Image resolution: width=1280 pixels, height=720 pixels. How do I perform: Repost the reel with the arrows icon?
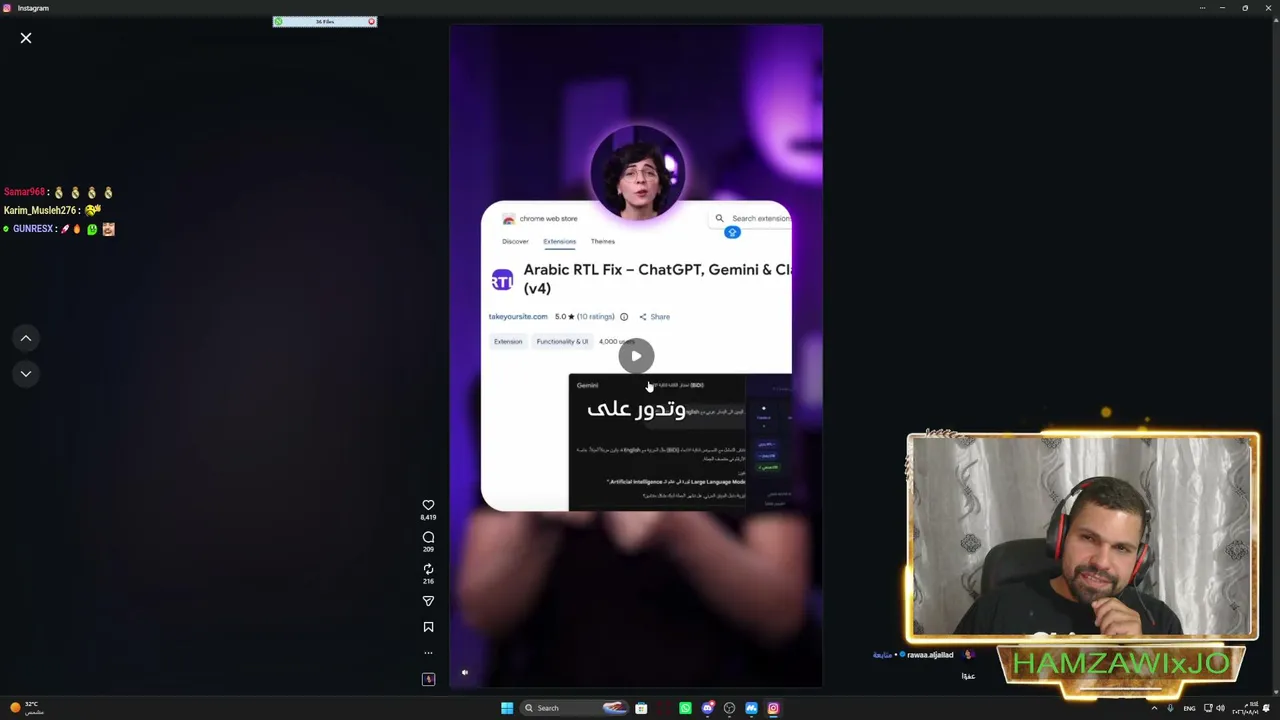[x=428, y=569]
